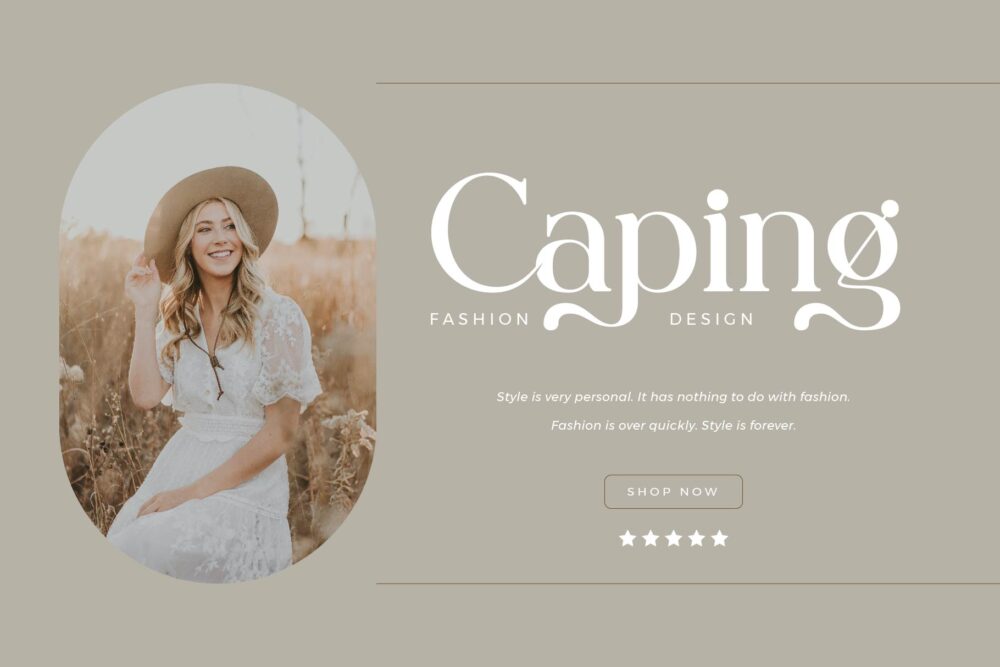
Task: Click the FASHION label under the logo
Action: click(480, 319)
